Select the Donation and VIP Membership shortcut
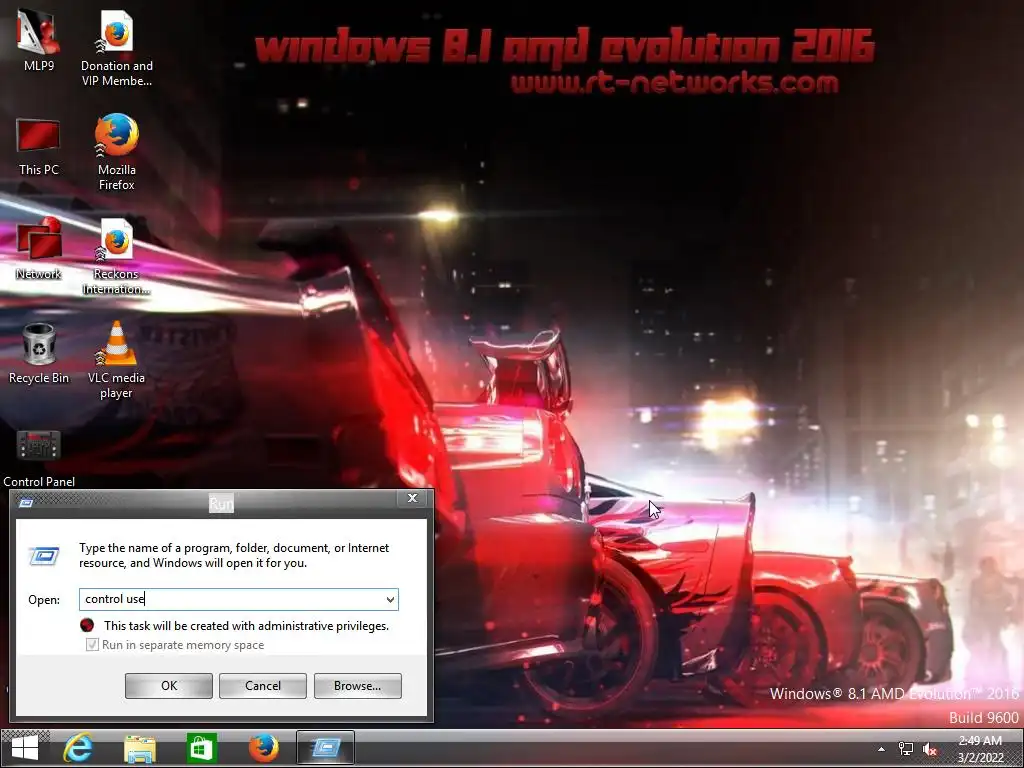 (116, 48)
